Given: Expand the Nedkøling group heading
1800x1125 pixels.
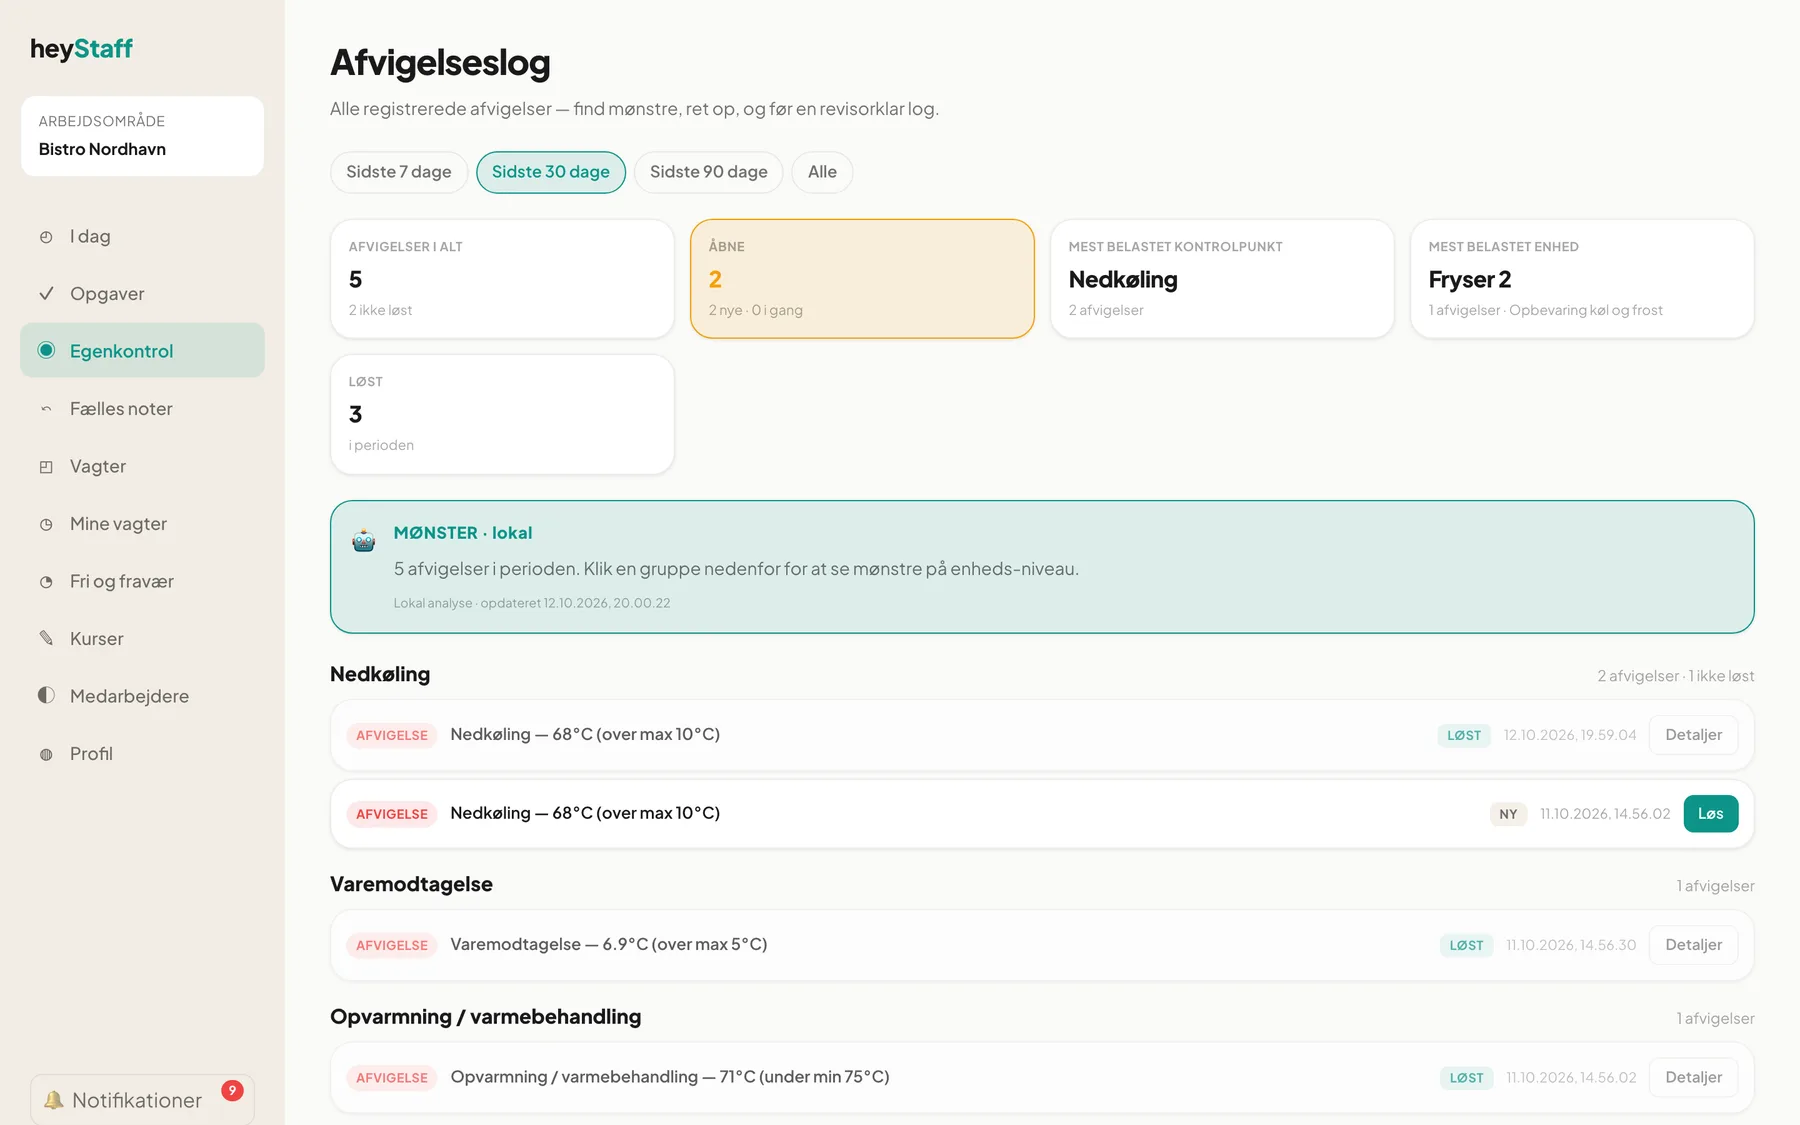Looking at the screenshot, I should point(380,675).
